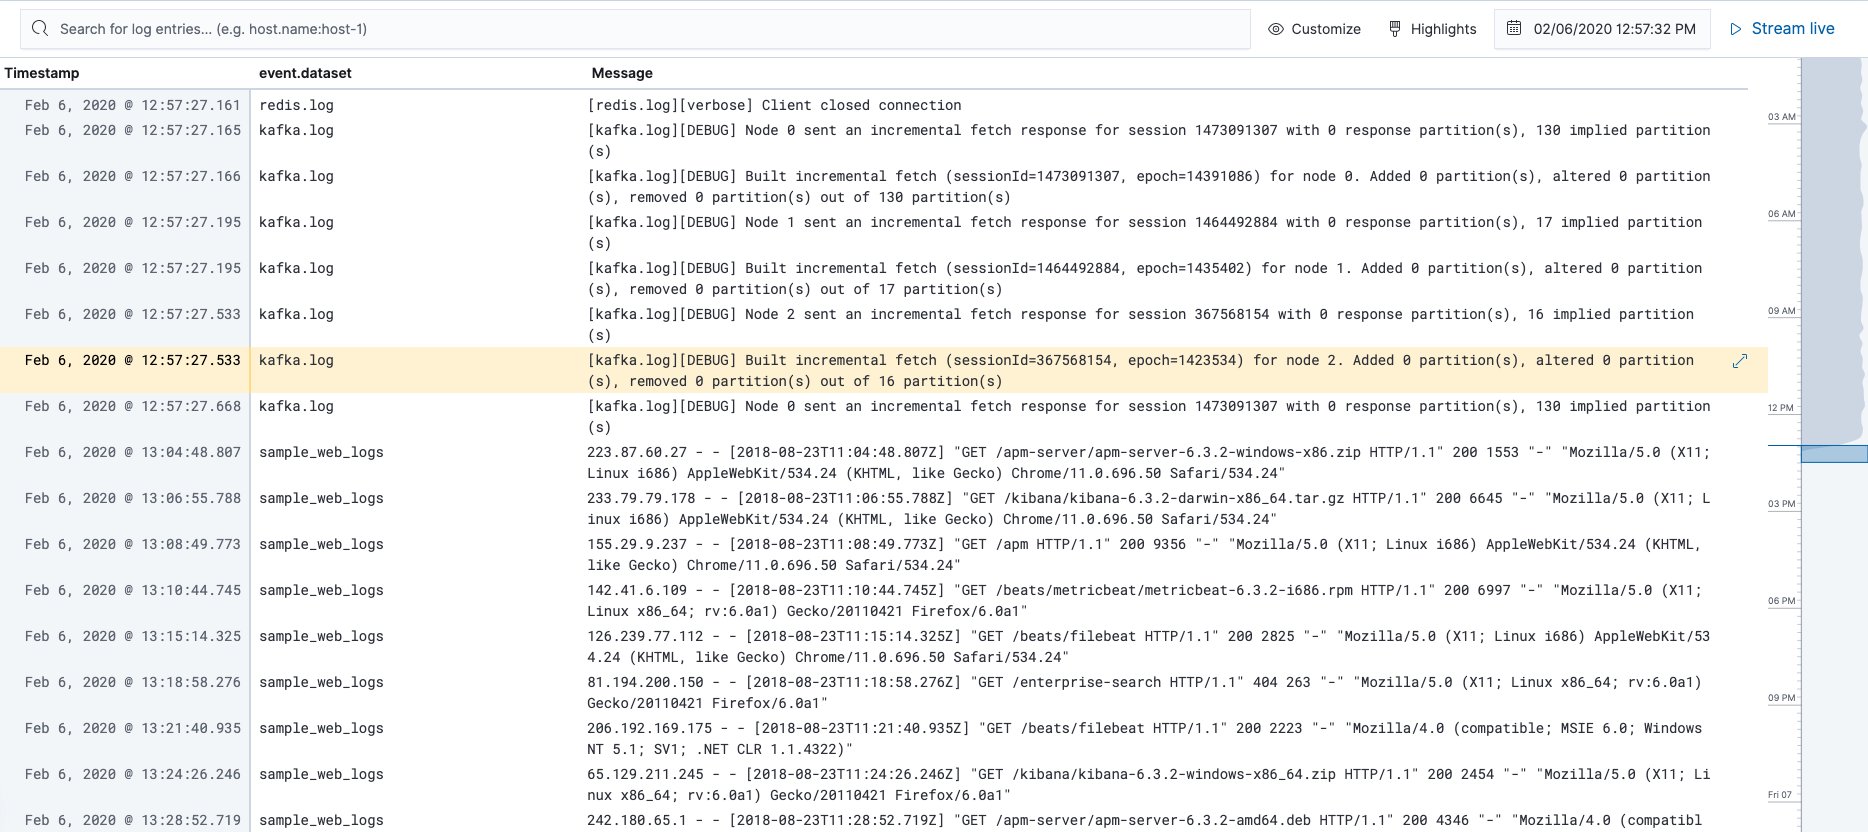Image resolution: width=1868 pixels, height=832 pixels.
Task: Jump to Fri 07 on the minimap
Action: click(x=1780, y=795)
